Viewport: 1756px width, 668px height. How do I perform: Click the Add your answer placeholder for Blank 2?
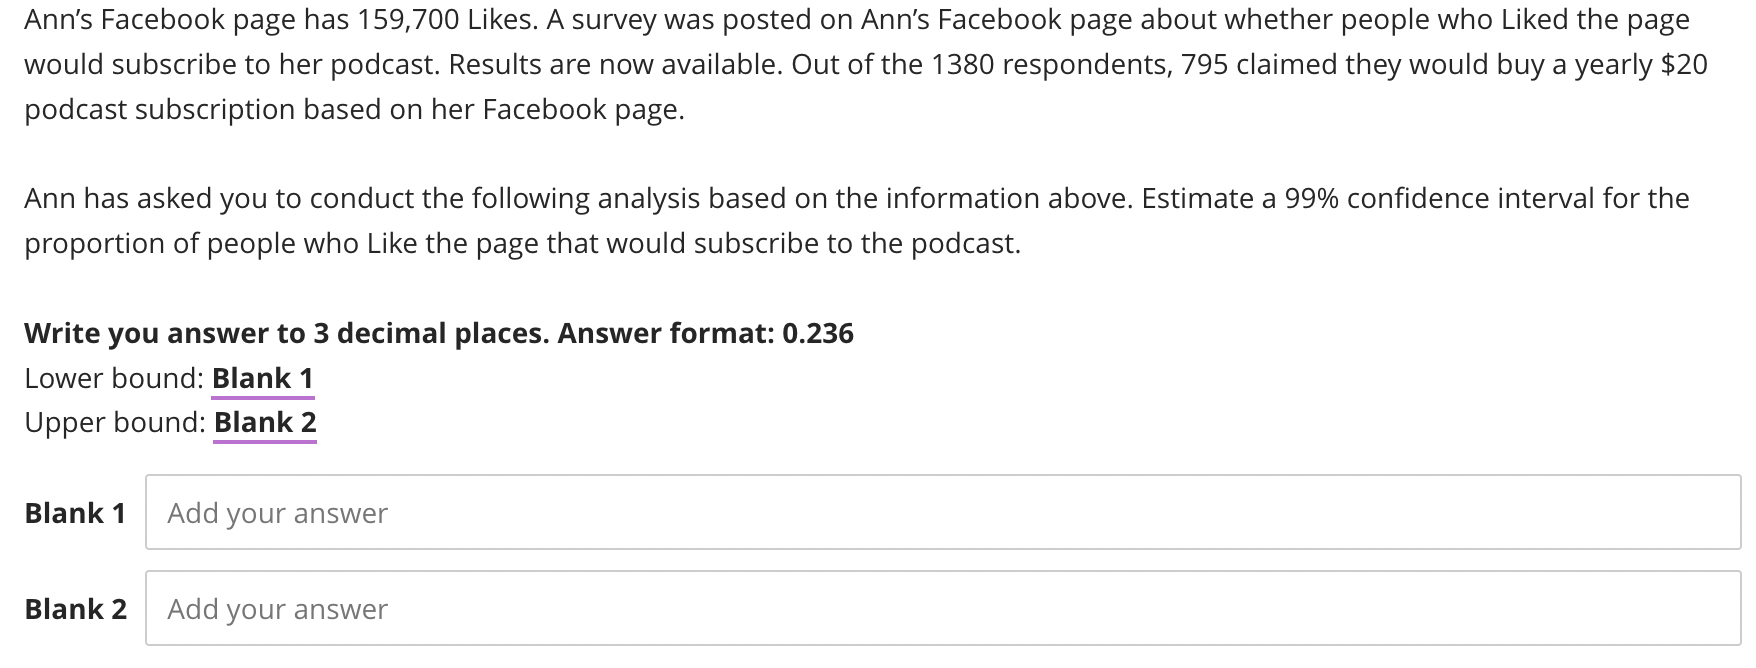click(277, 608)
